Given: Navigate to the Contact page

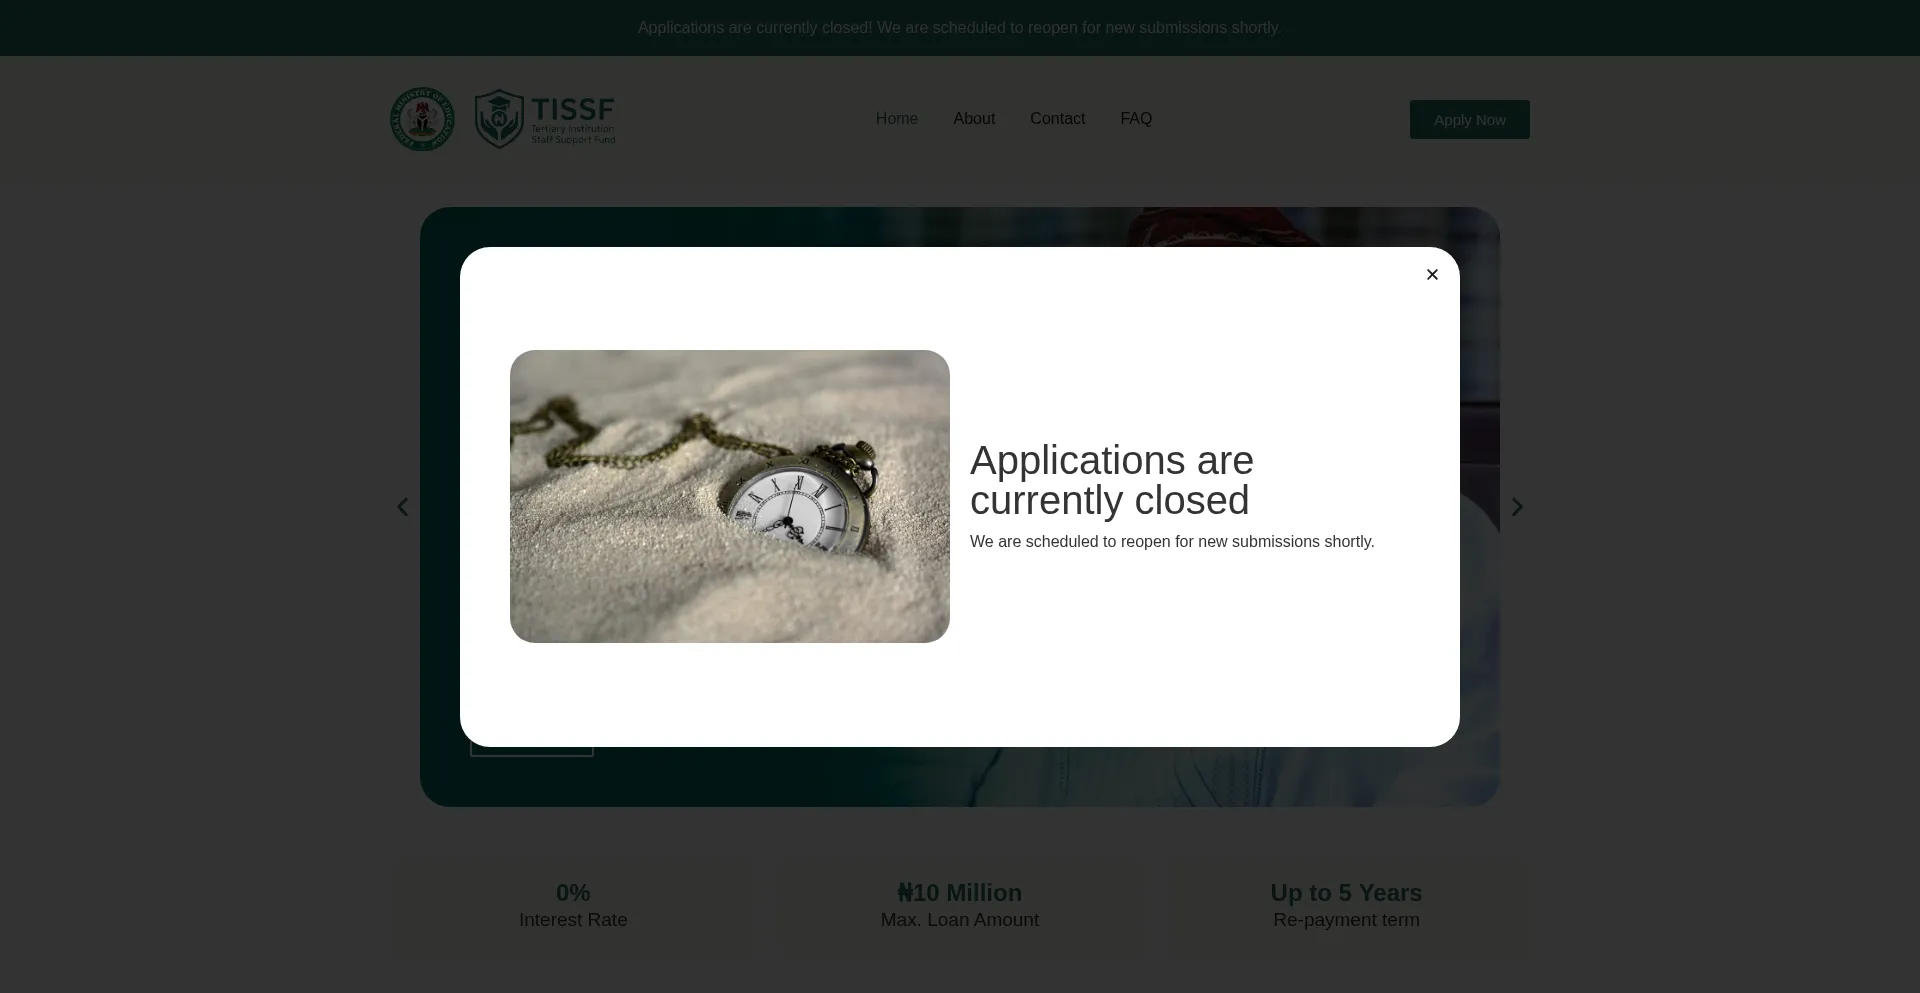Looking at the screenshot, I should click(x=1057, y=119).
